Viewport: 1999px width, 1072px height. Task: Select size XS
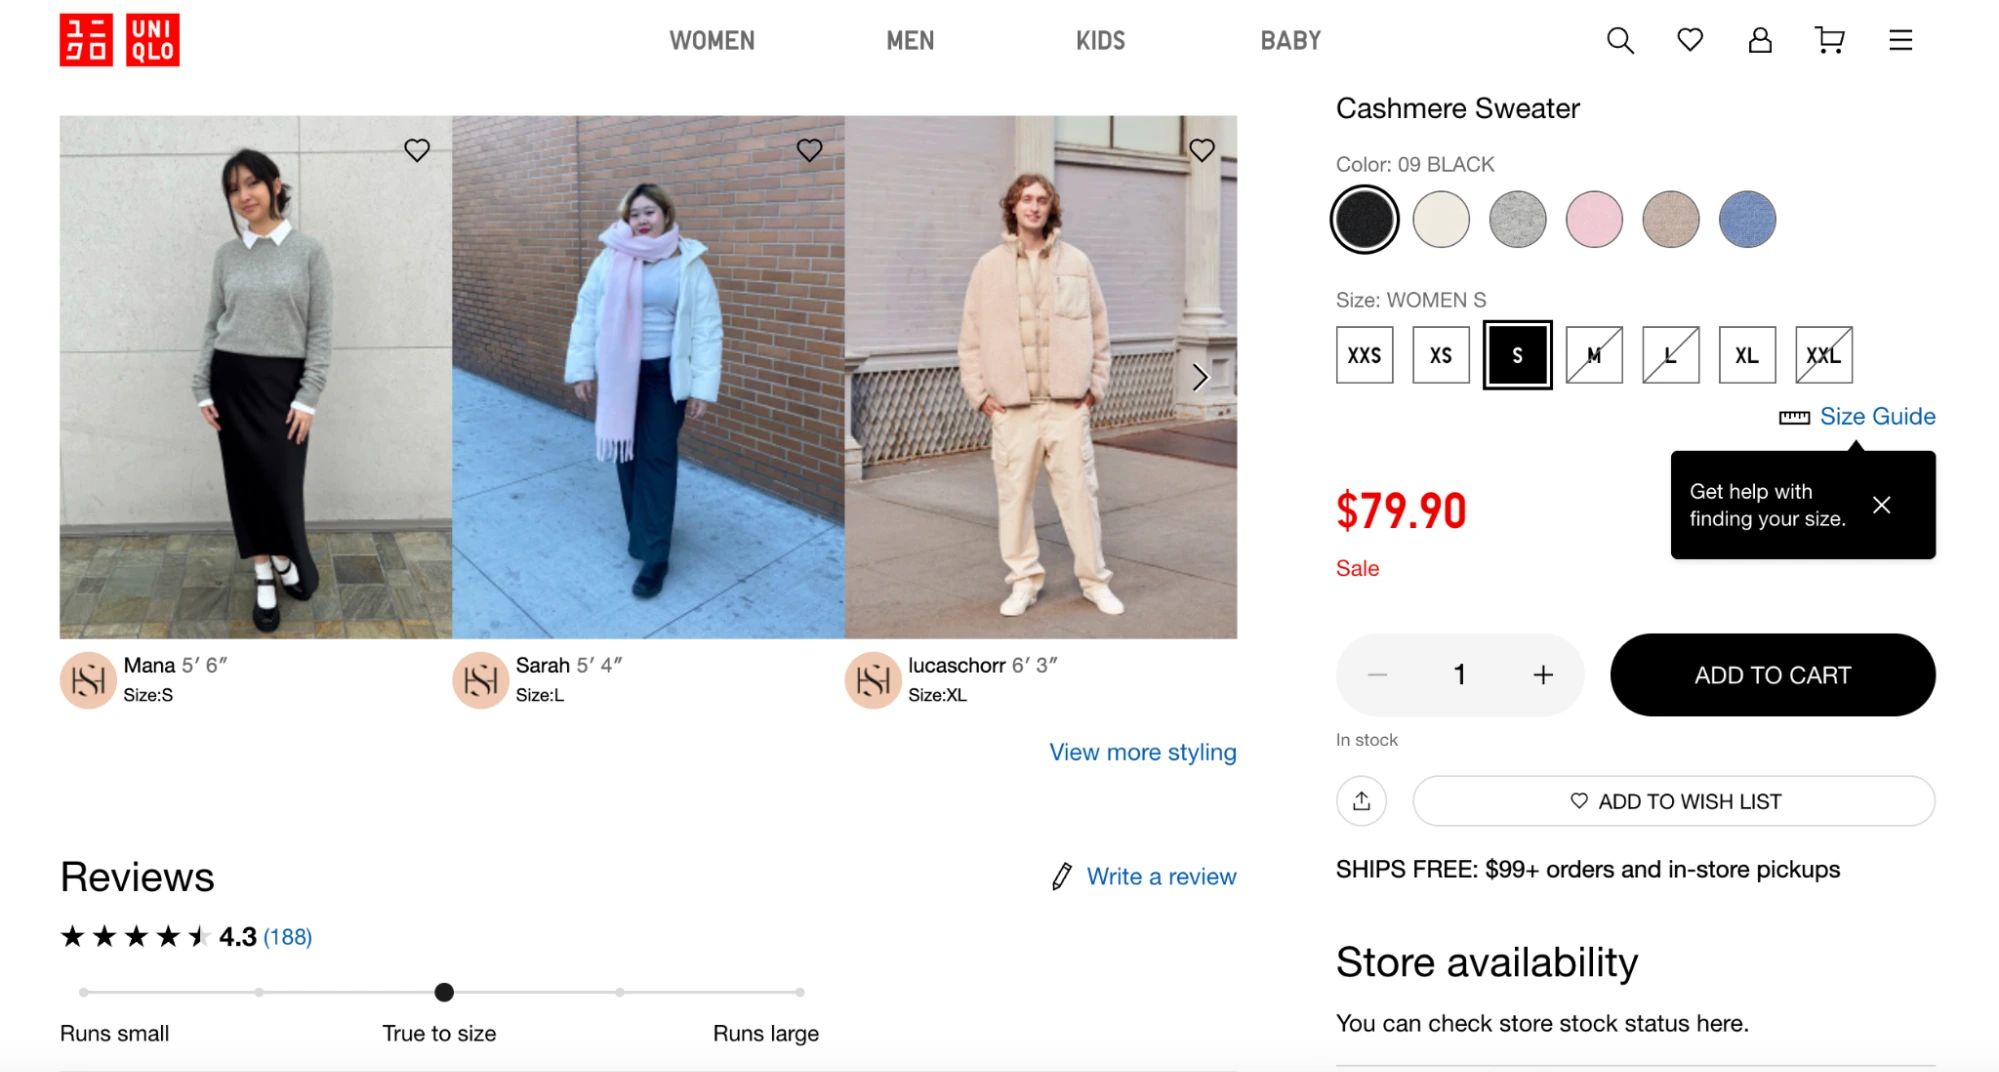[1440, 354]
